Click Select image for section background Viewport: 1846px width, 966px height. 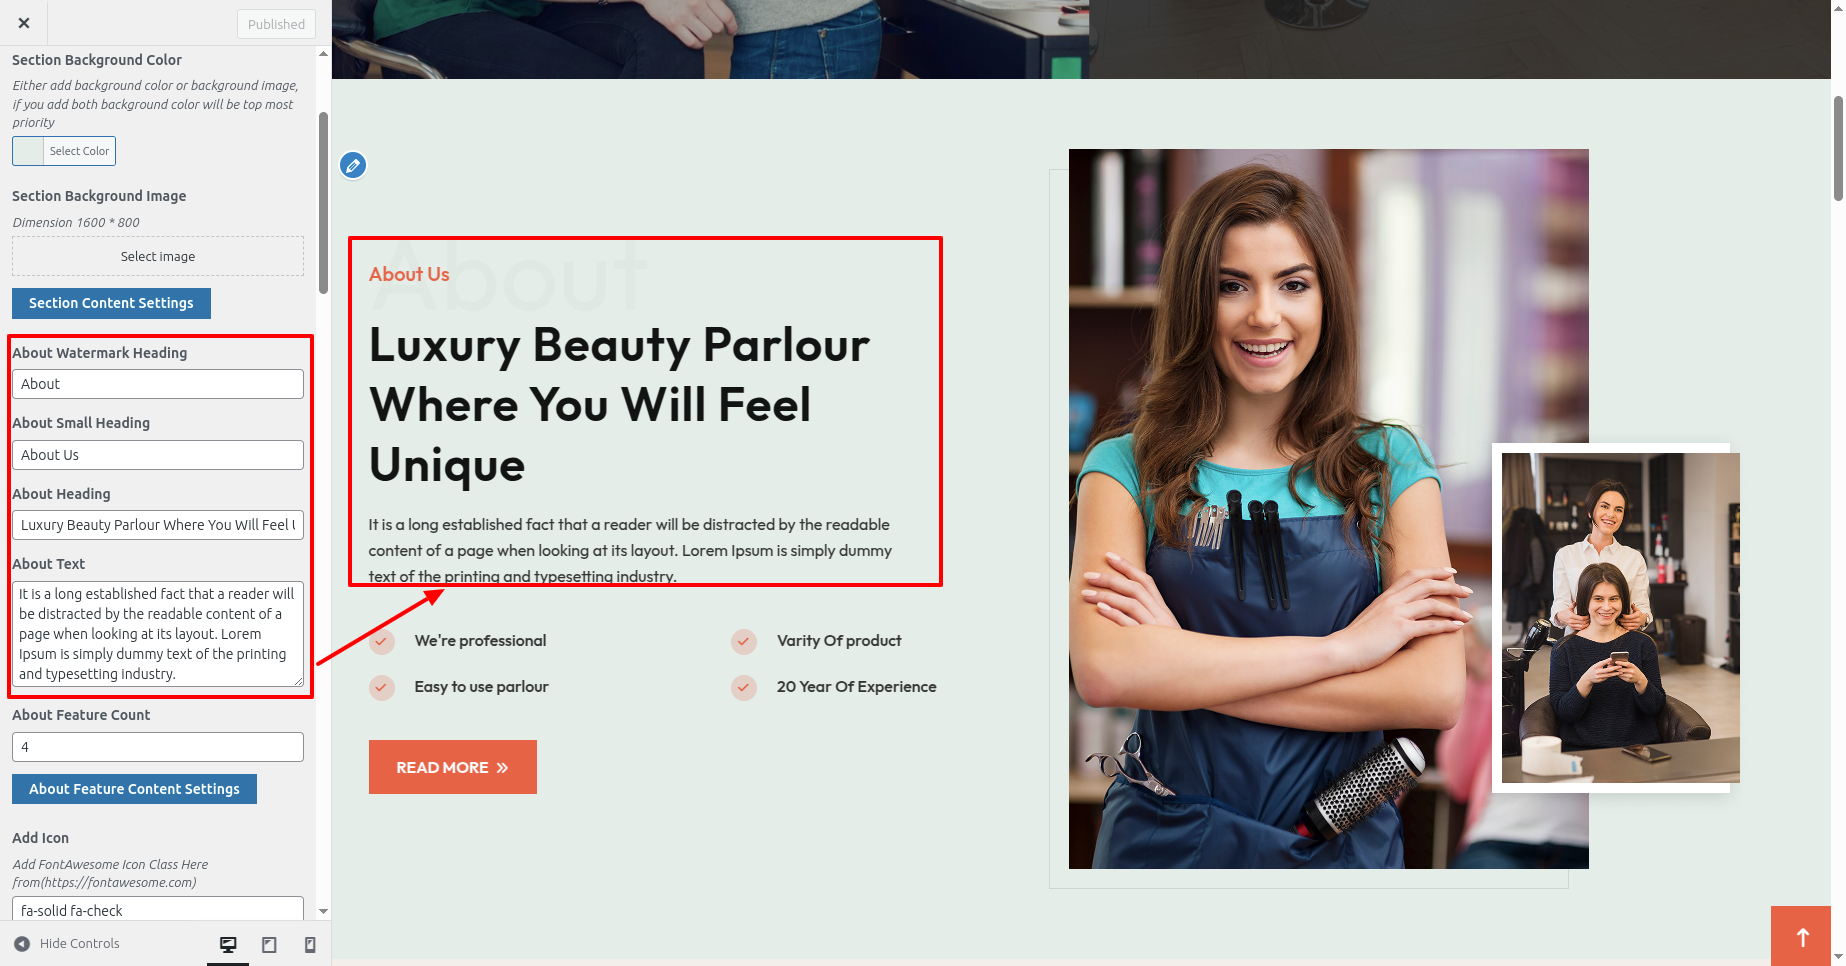(158, 256)
